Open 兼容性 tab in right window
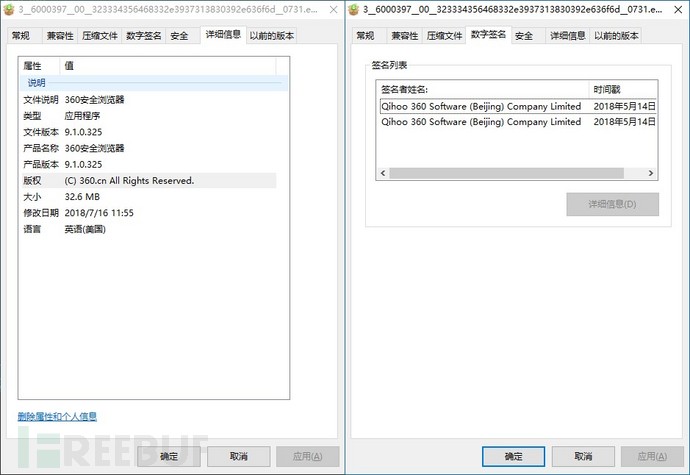Viewport: 690px width, 475px height. click(404, 36)
